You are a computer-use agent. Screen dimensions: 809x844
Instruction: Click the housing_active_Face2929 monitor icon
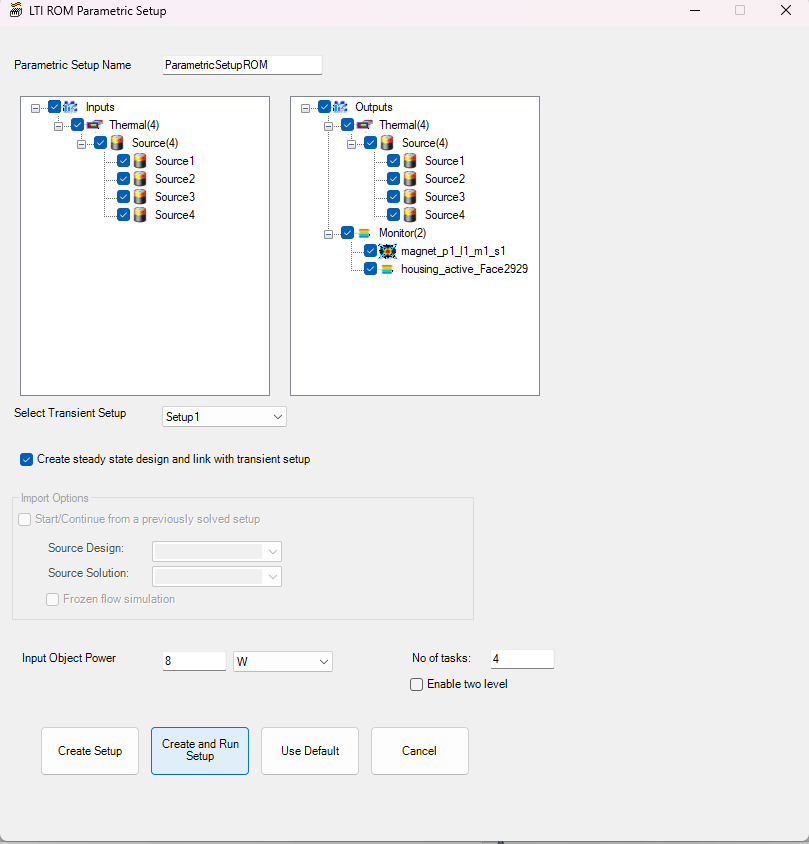[x=387, y=269]
